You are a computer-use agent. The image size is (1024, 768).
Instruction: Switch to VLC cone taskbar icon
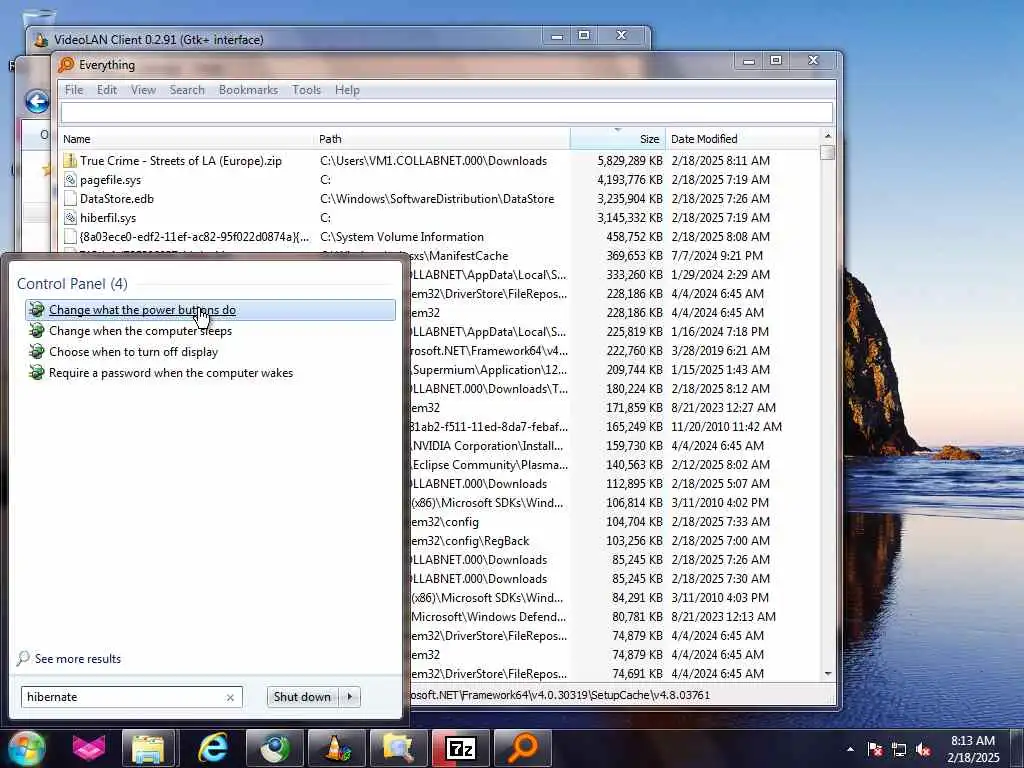(337, 748)
